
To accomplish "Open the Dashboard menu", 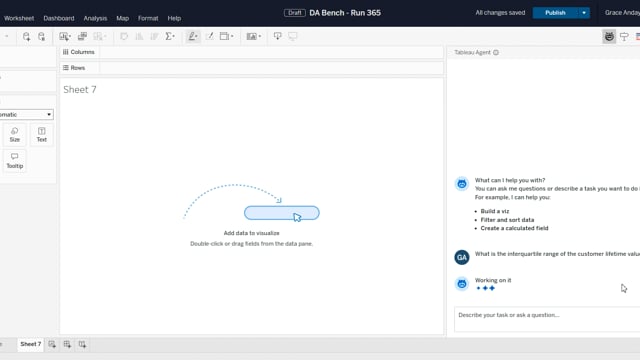I will (x=59, y=18).
